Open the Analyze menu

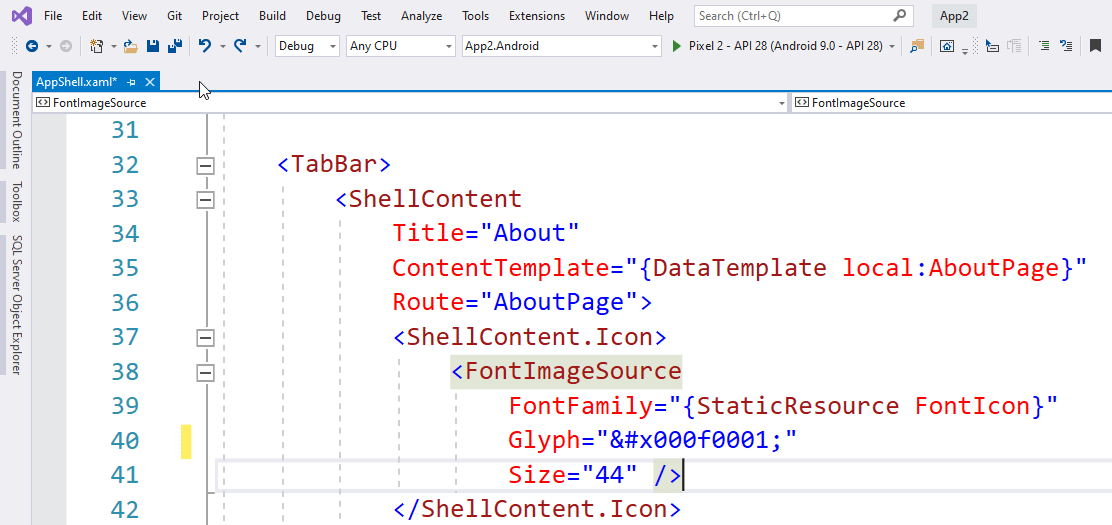[x=421, y=16]
